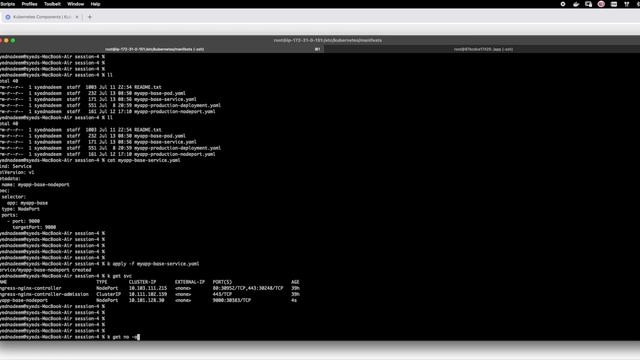Click the '443/TCP' ports value
Viewport: 640px width, 360px height.
click(x=222, y=295)
